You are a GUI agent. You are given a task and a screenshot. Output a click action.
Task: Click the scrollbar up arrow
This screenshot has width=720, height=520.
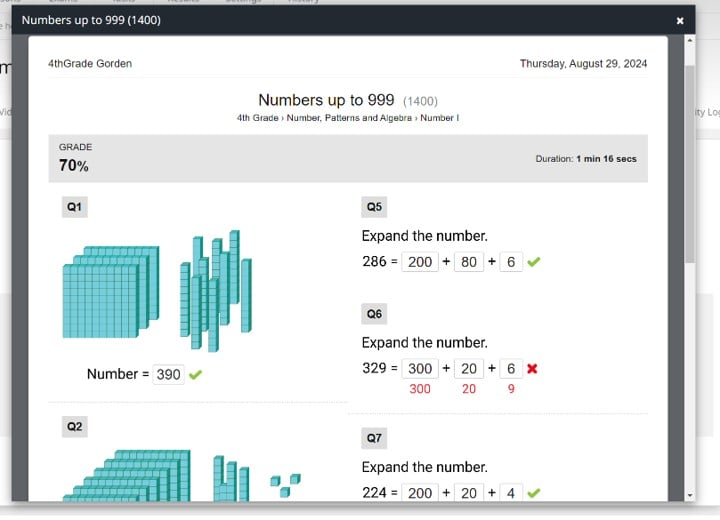coord(690,40)
